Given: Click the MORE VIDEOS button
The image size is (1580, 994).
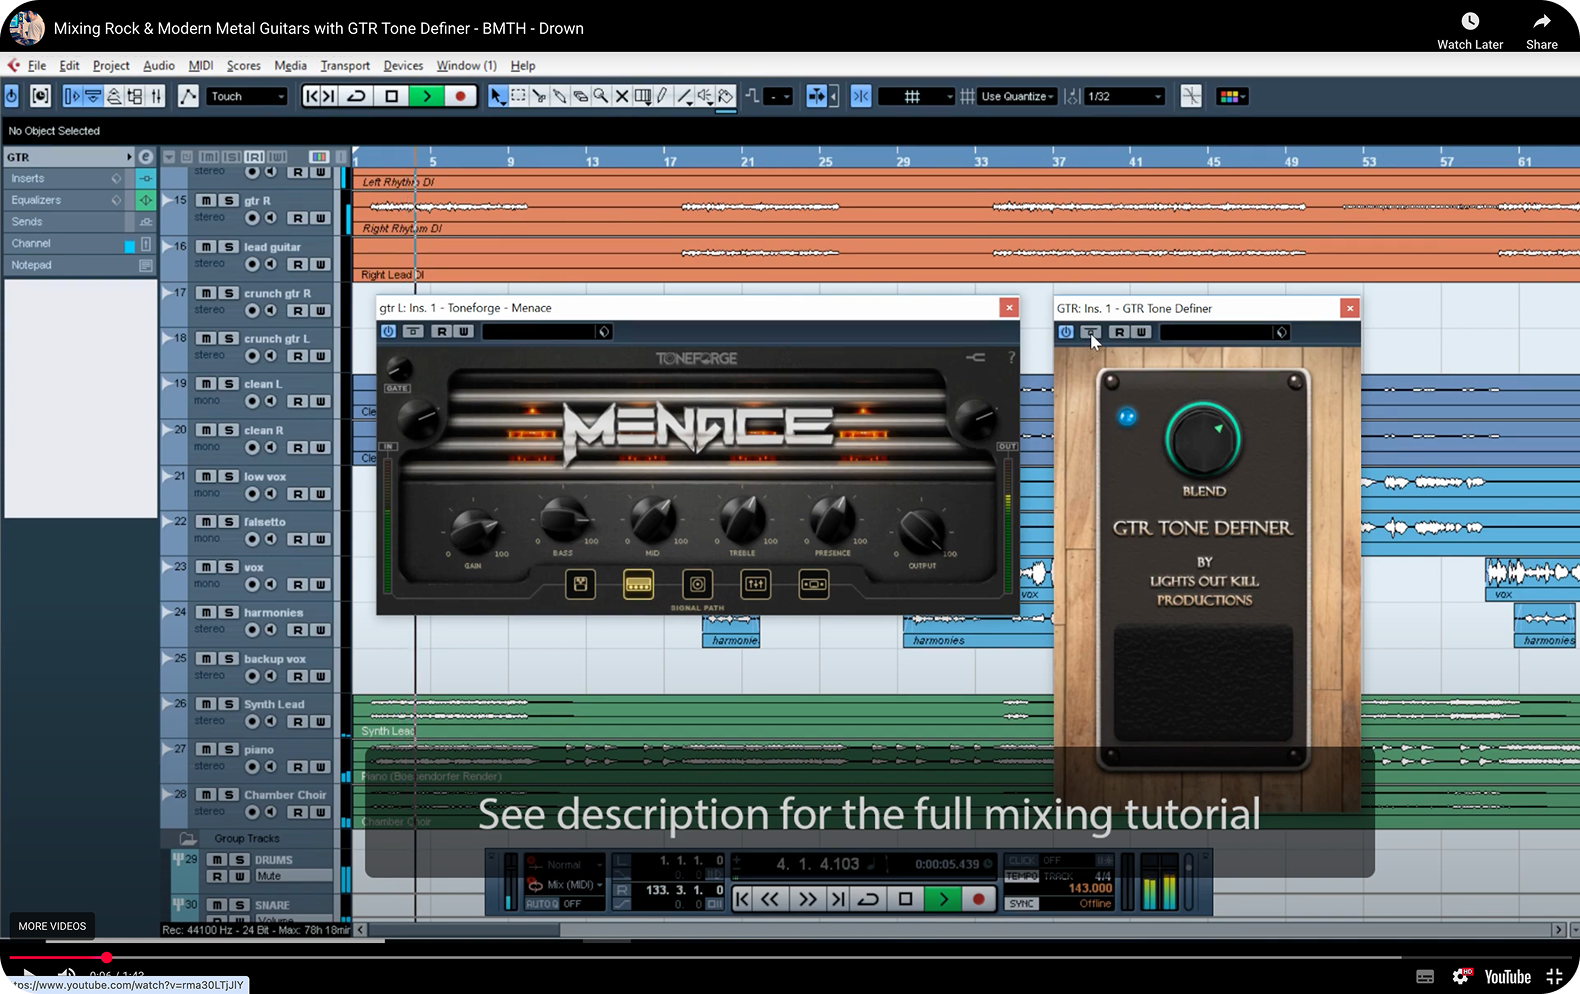Looking at the screenshot, I should click(52, 926).
